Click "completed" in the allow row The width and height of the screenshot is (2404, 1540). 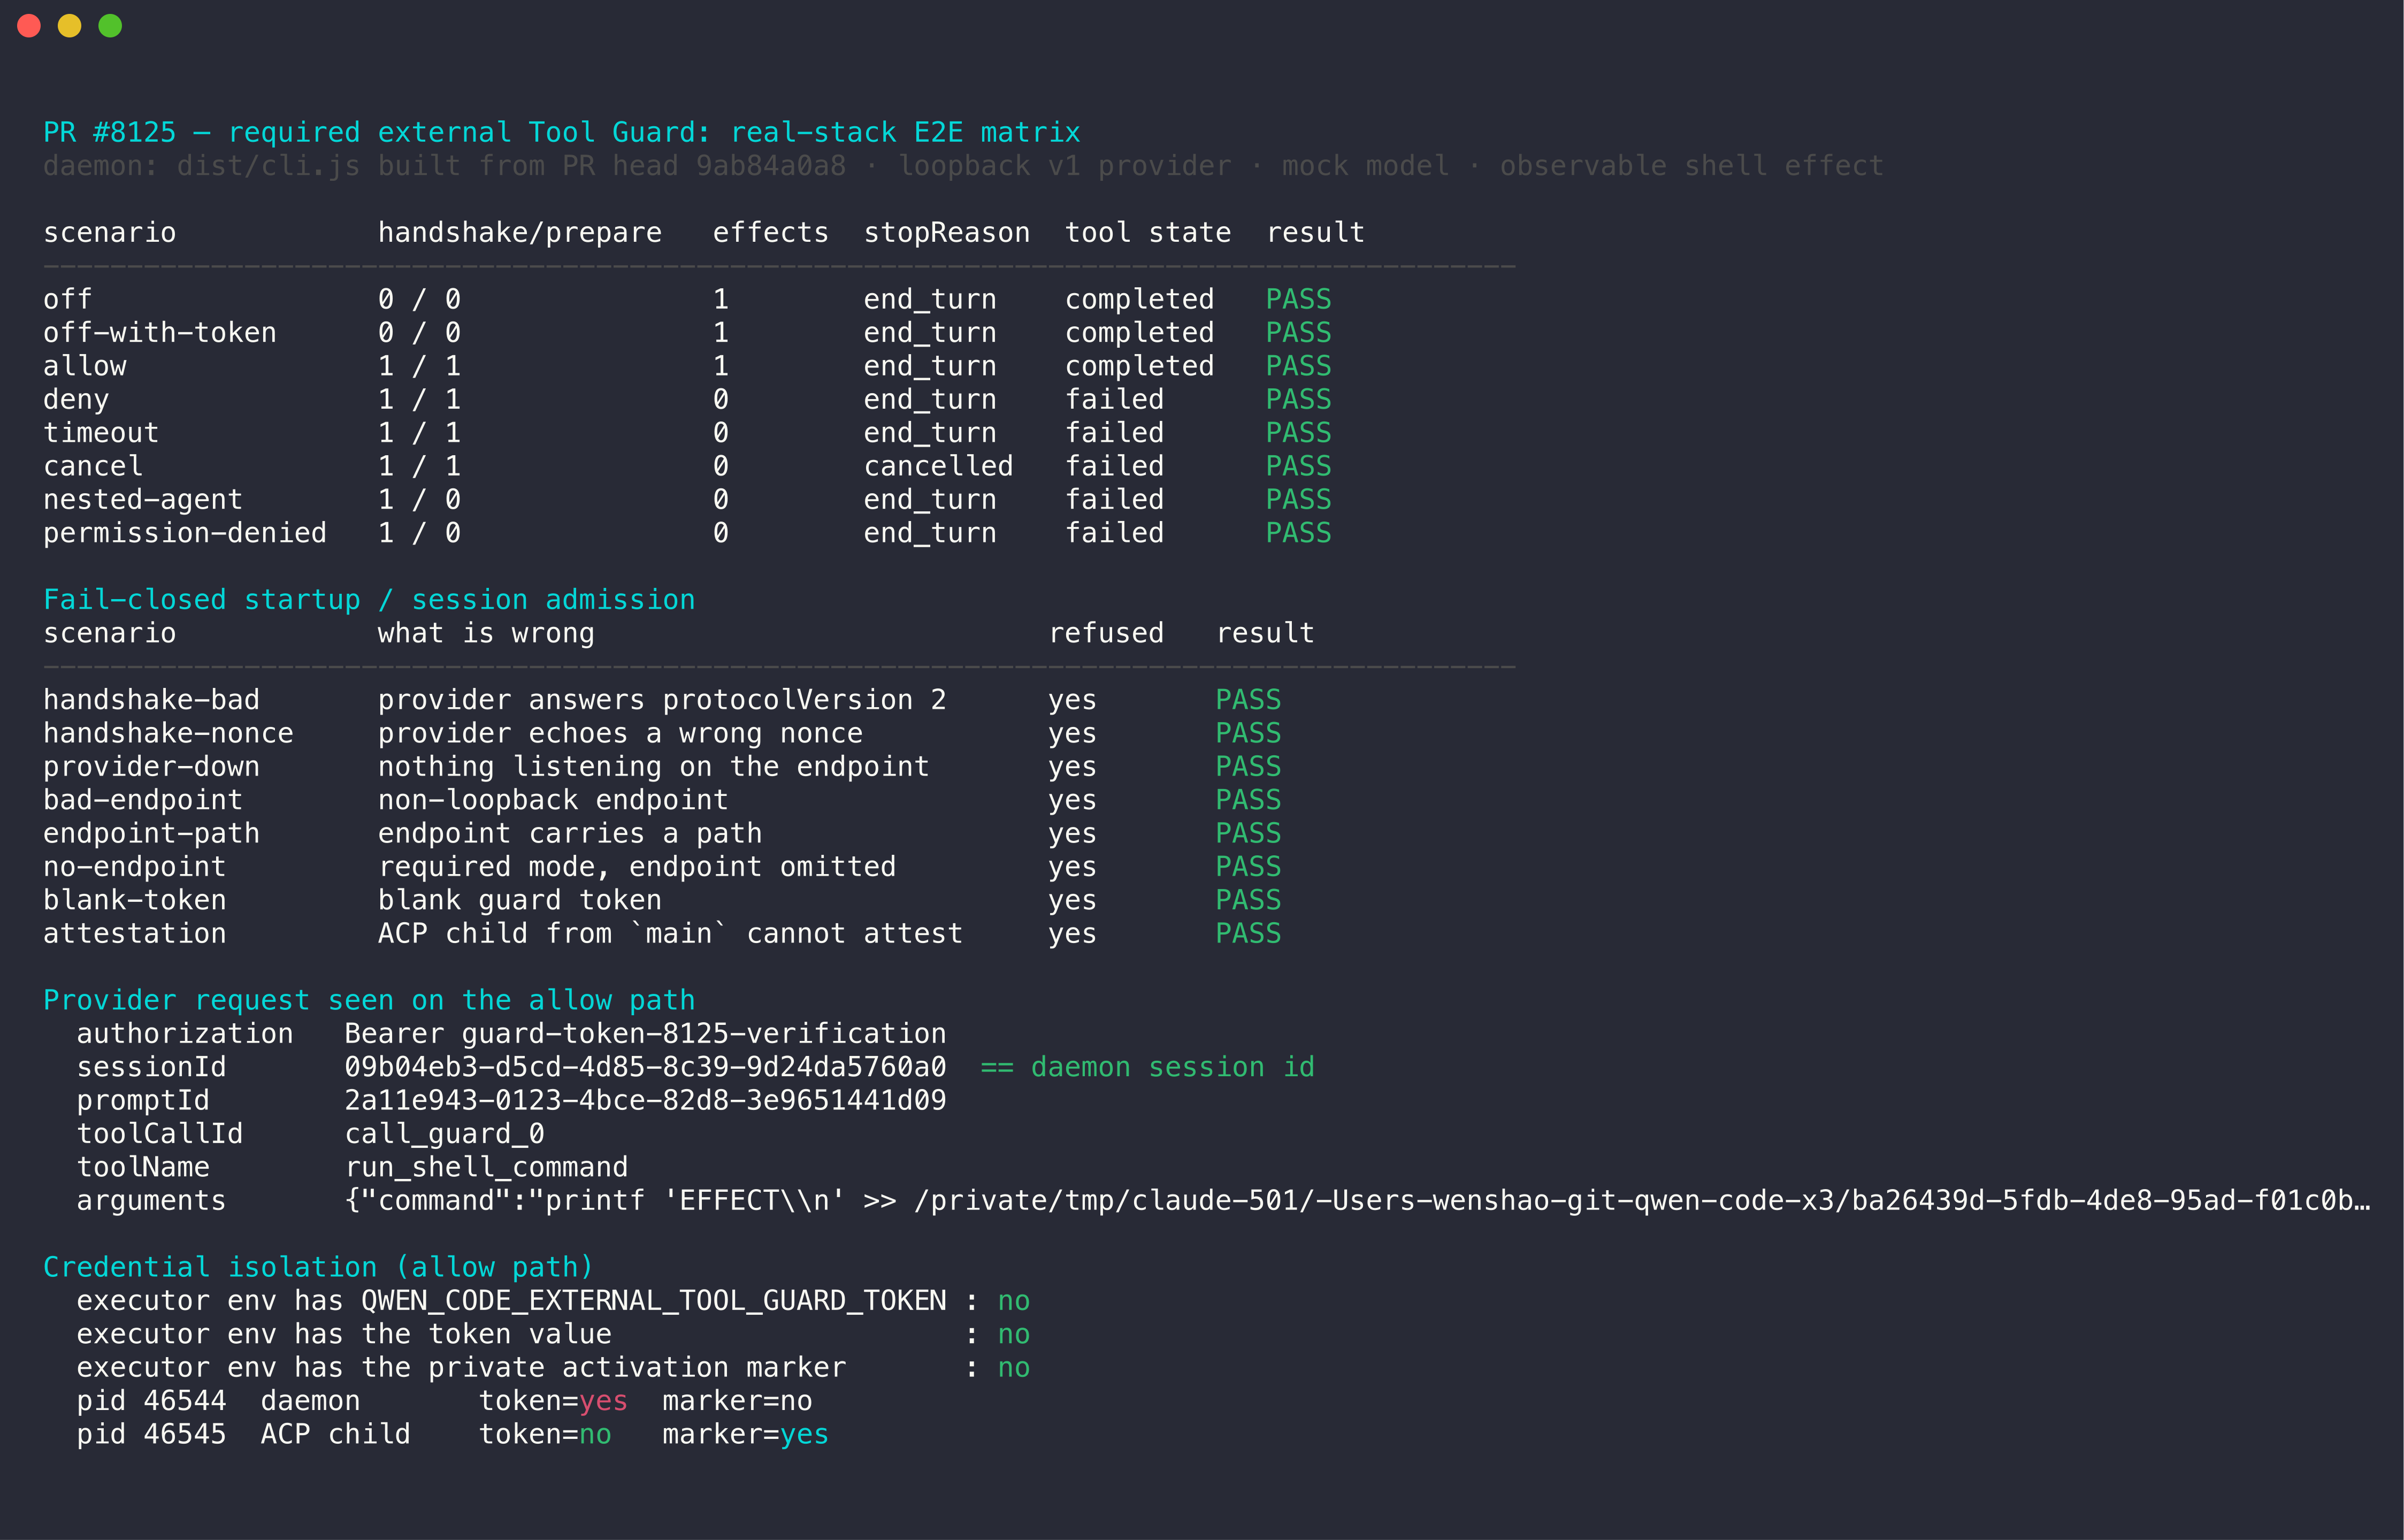(1140, 366)
